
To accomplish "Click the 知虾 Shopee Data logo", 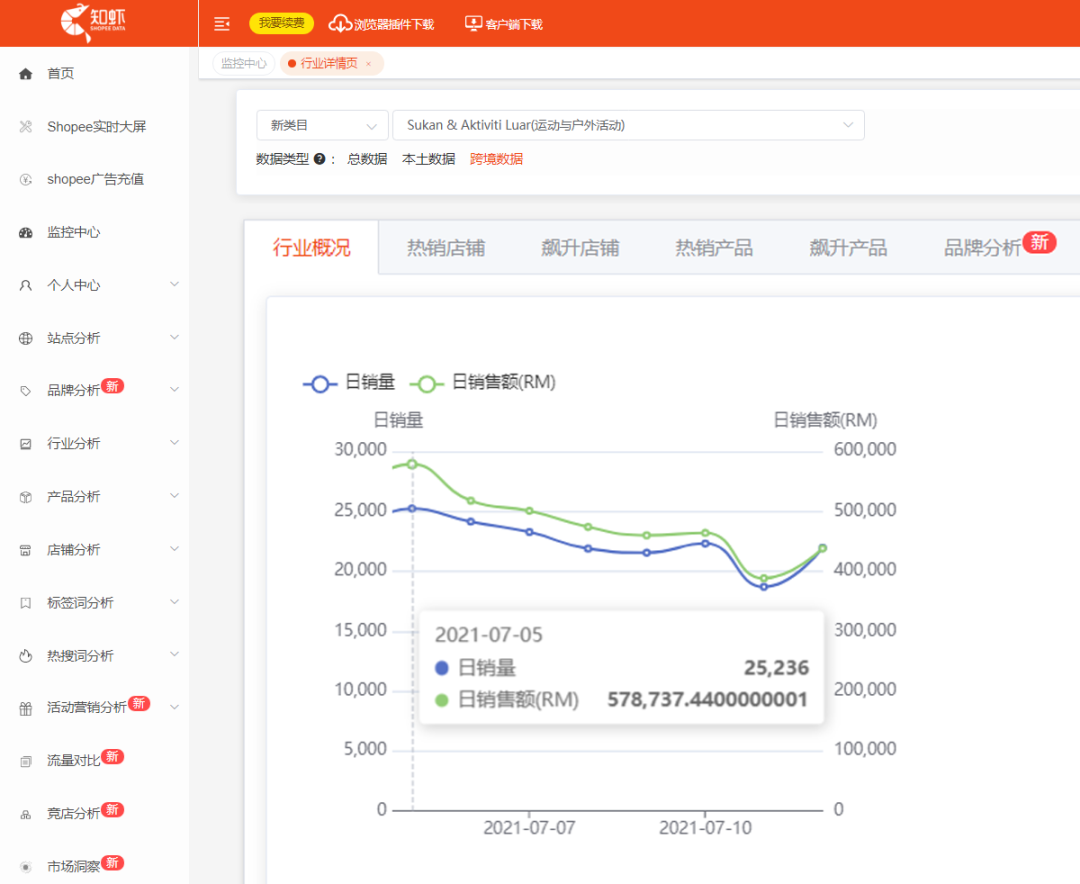I will 94,22.
